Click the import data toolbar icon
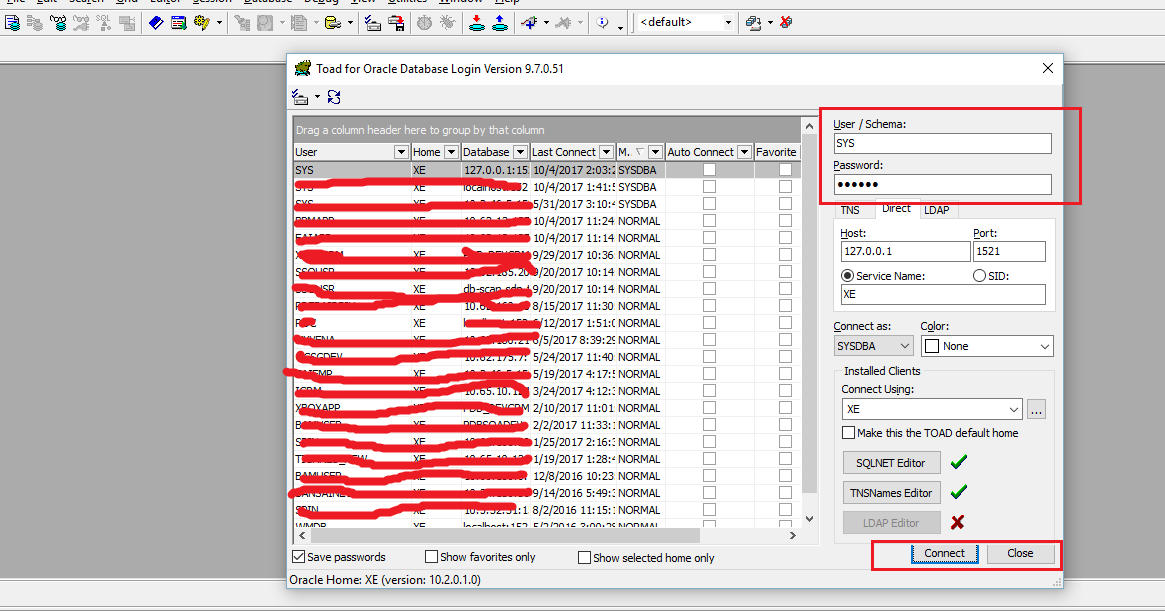The height and width of the screenshot is (611, 1165). pos(476,22)
